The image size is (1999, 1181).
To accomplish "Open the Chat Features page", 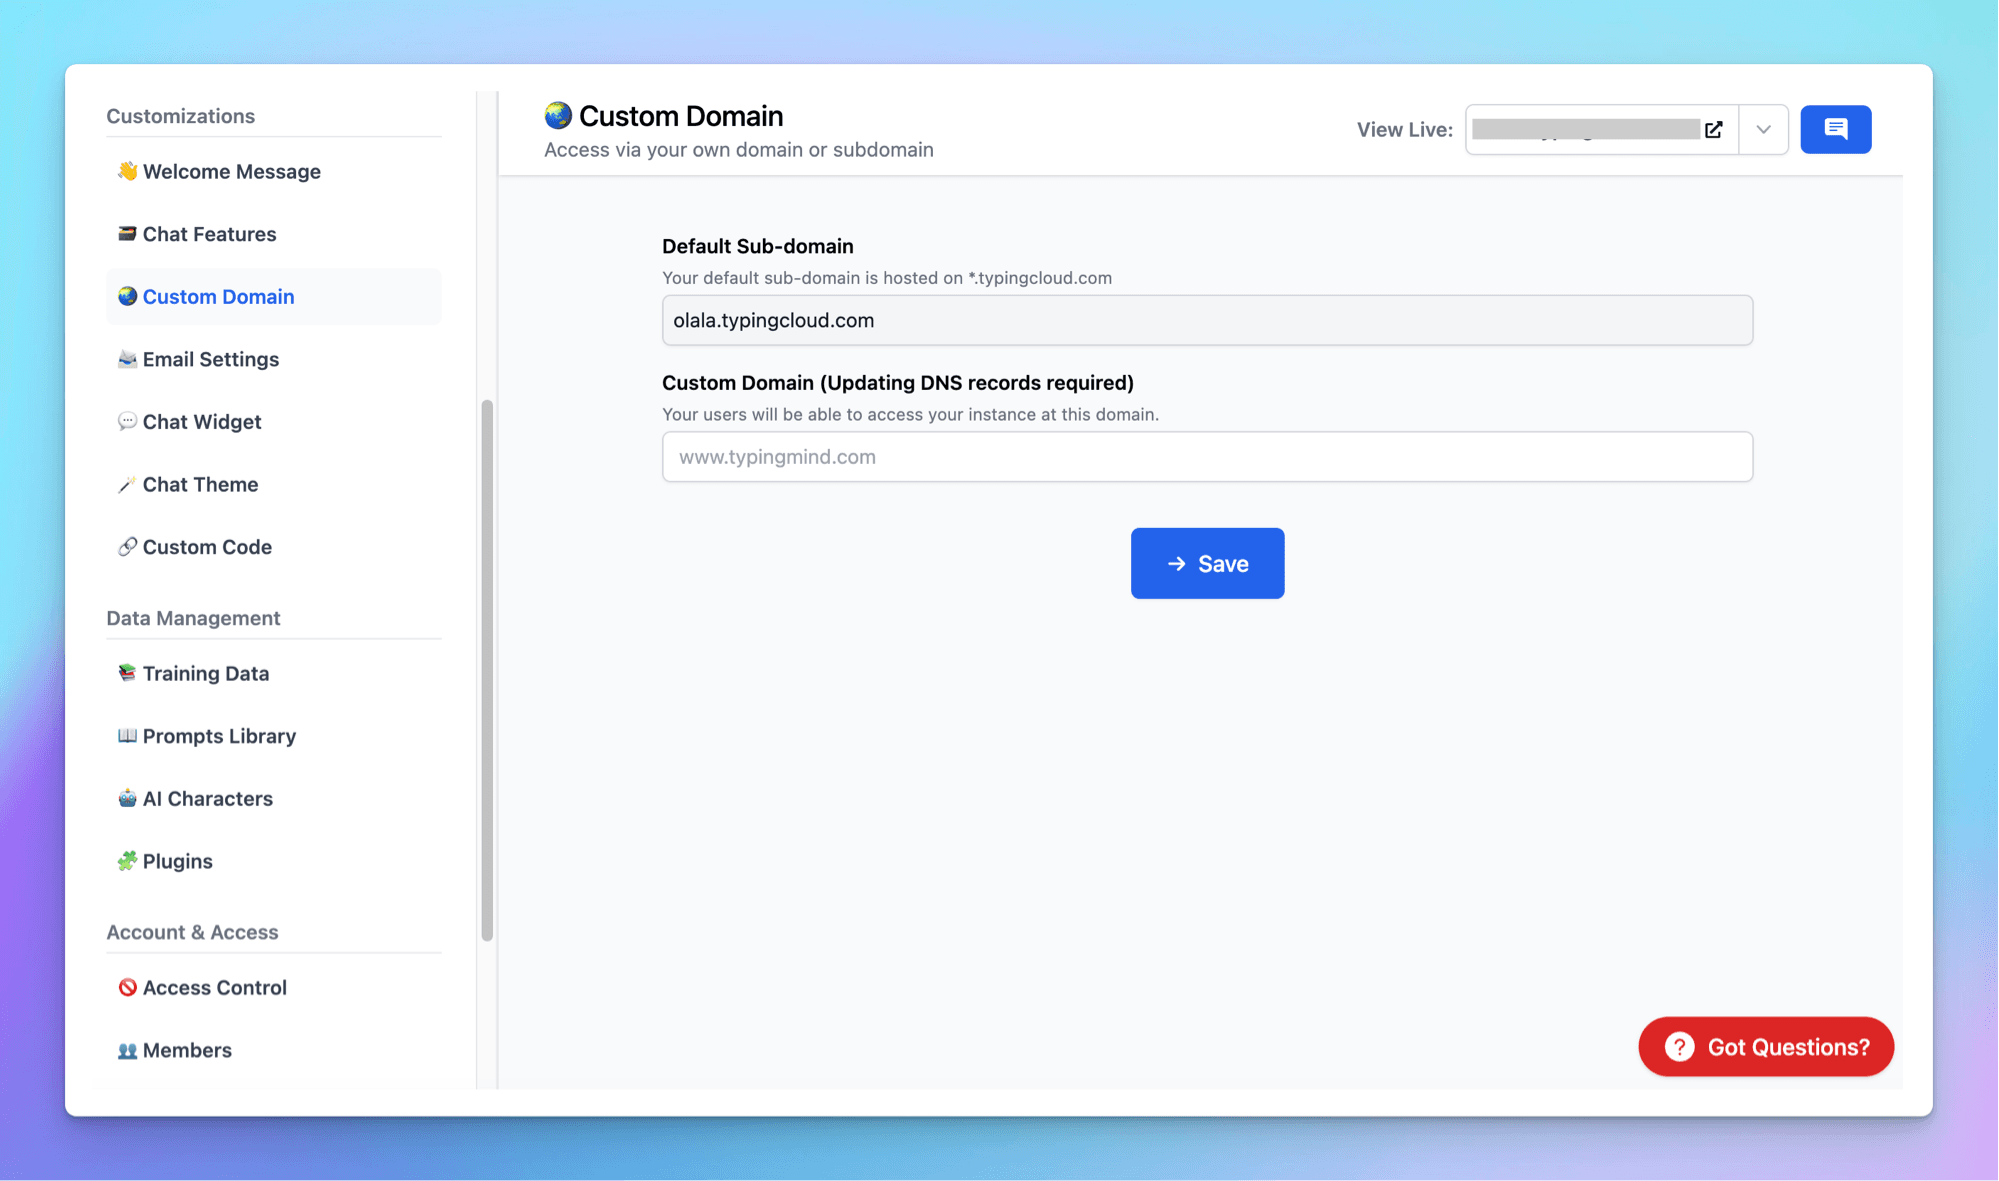I will coord(273,234).
